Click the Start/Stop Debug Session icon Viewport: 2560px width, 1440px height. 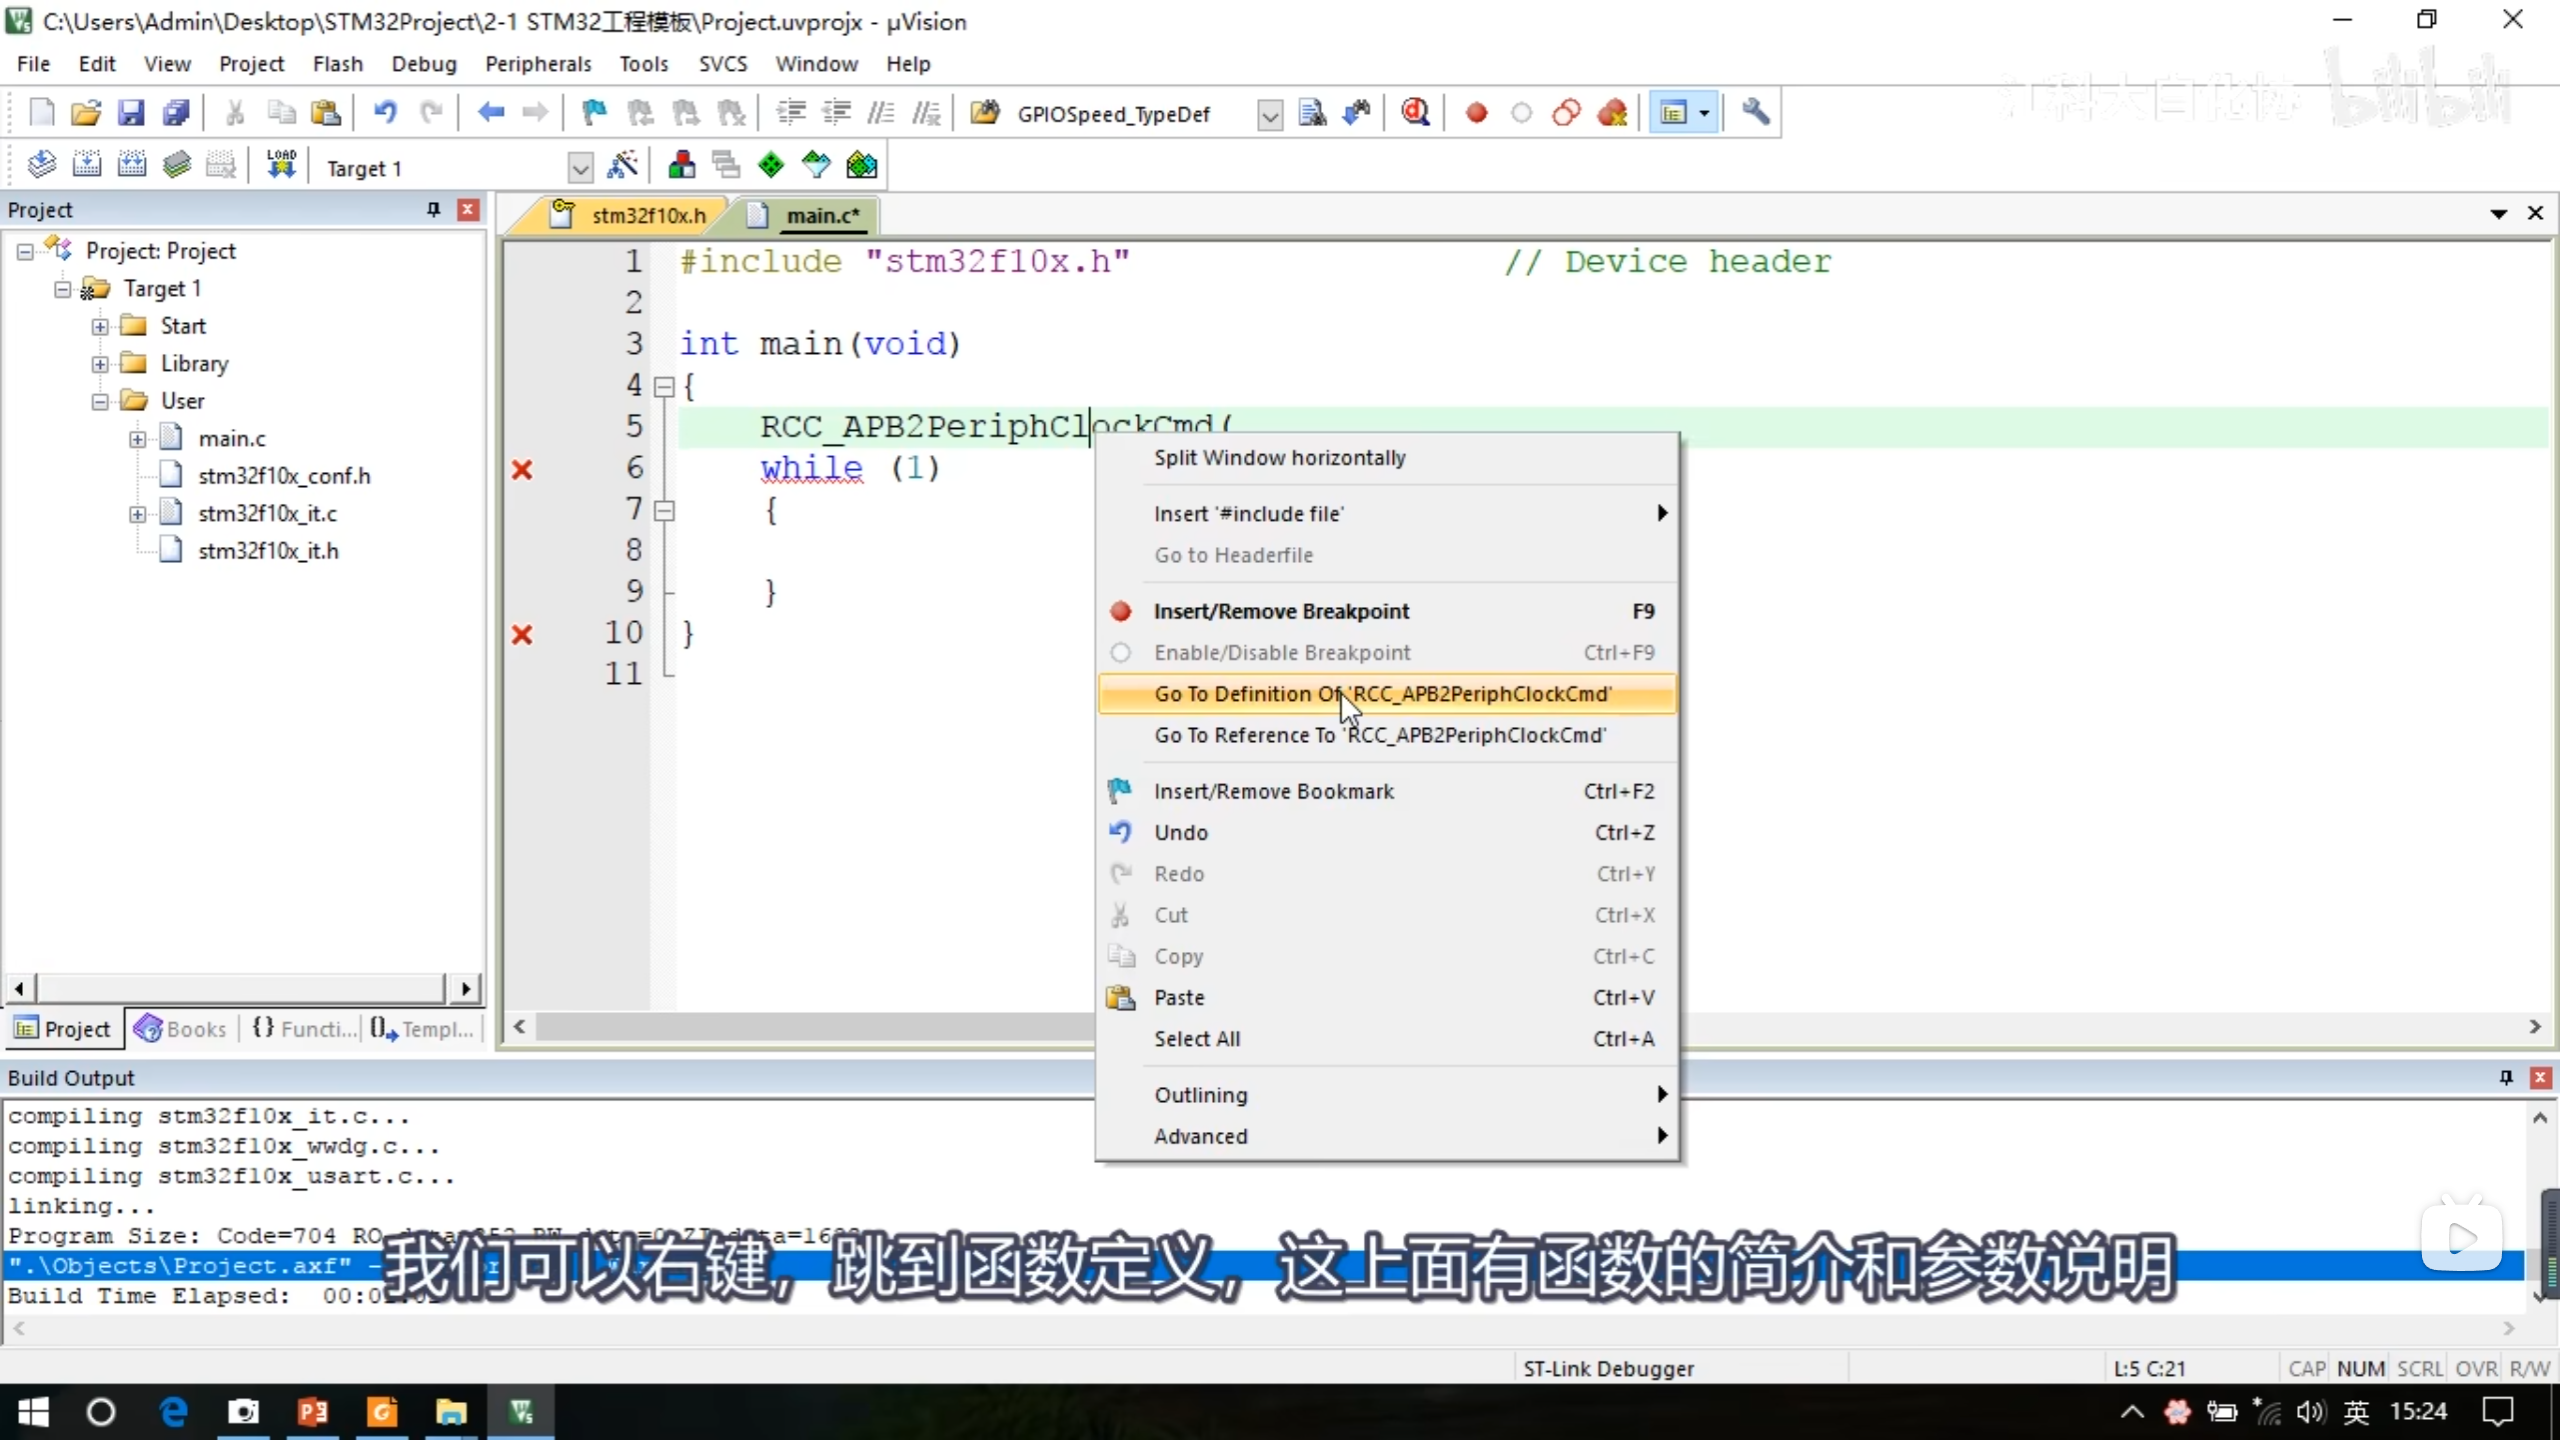1415,113
